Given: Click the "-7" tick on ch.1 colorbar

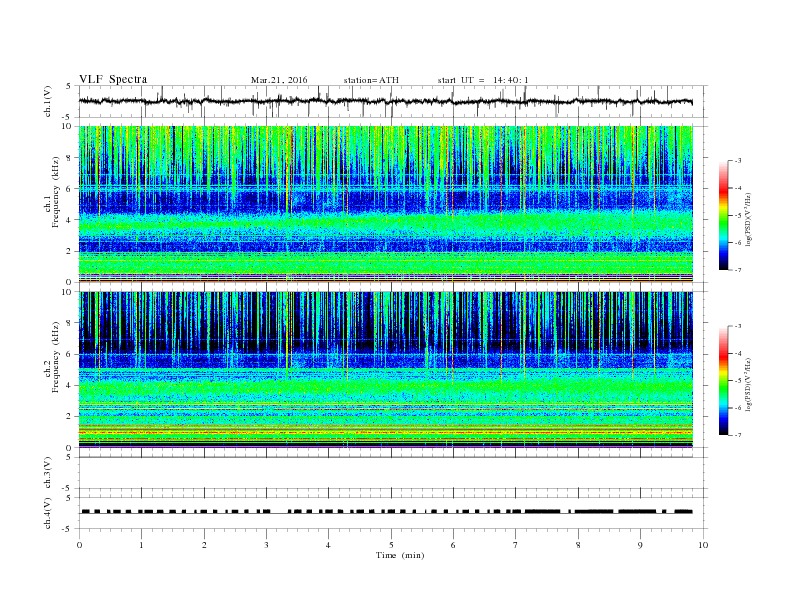Looking at the screenshot, I should [x=737, y=270].
